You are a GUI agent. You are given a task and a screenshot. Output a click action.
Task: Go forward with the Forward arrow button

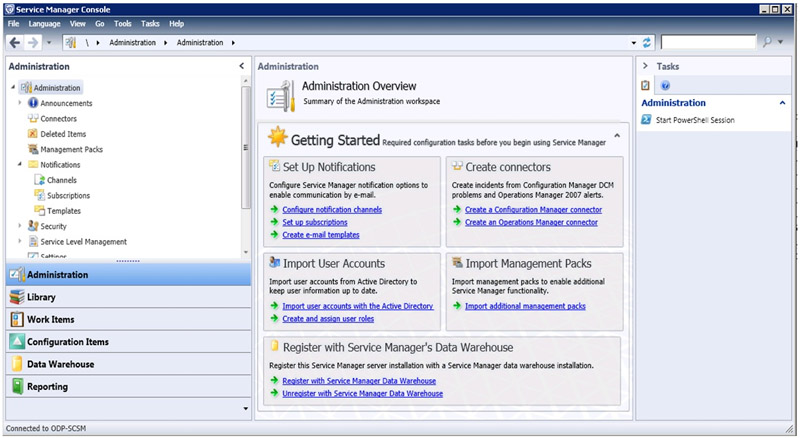(33, 42)
